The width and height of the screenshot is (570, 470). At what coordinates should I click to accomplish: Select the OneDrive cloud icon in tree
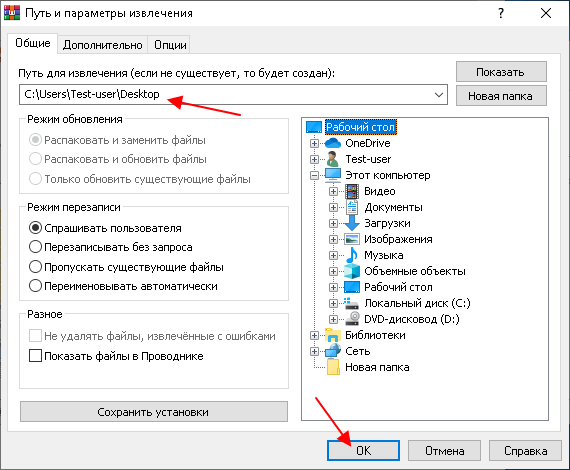(333, 143)
